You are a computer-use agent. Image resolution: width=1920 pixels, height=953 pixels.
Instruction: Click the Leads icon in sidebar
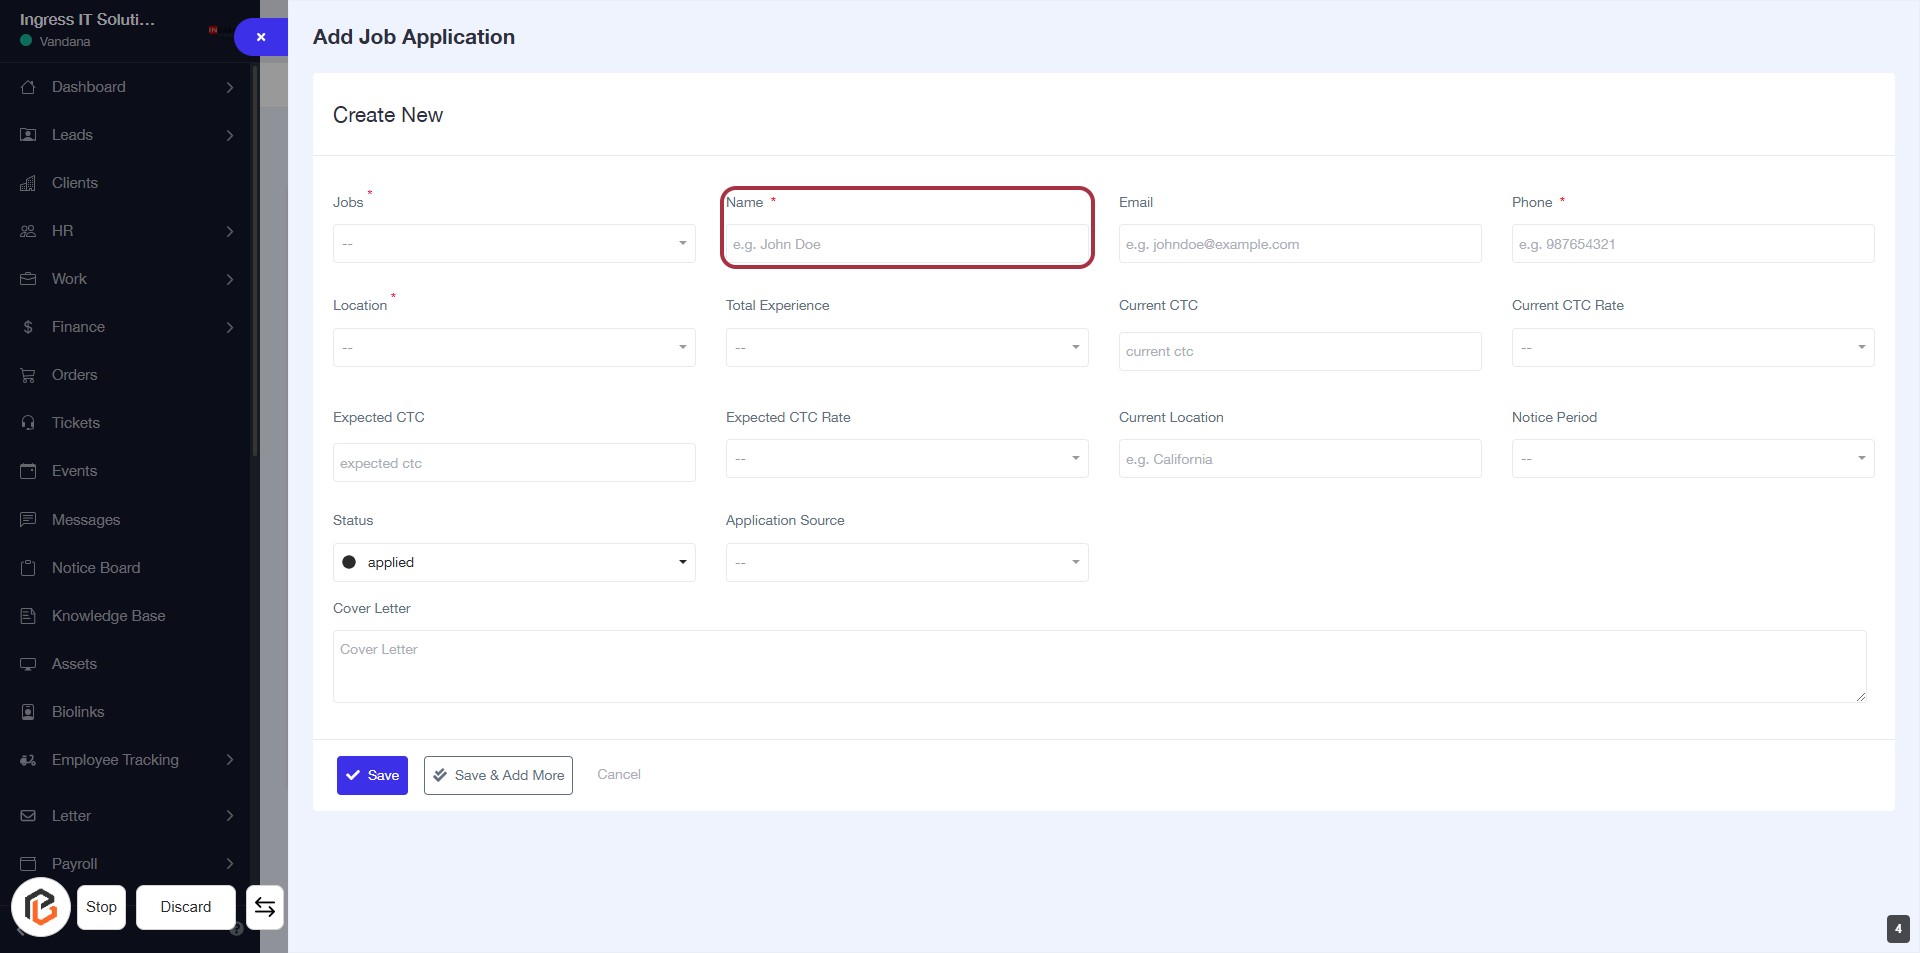[28, 135]
